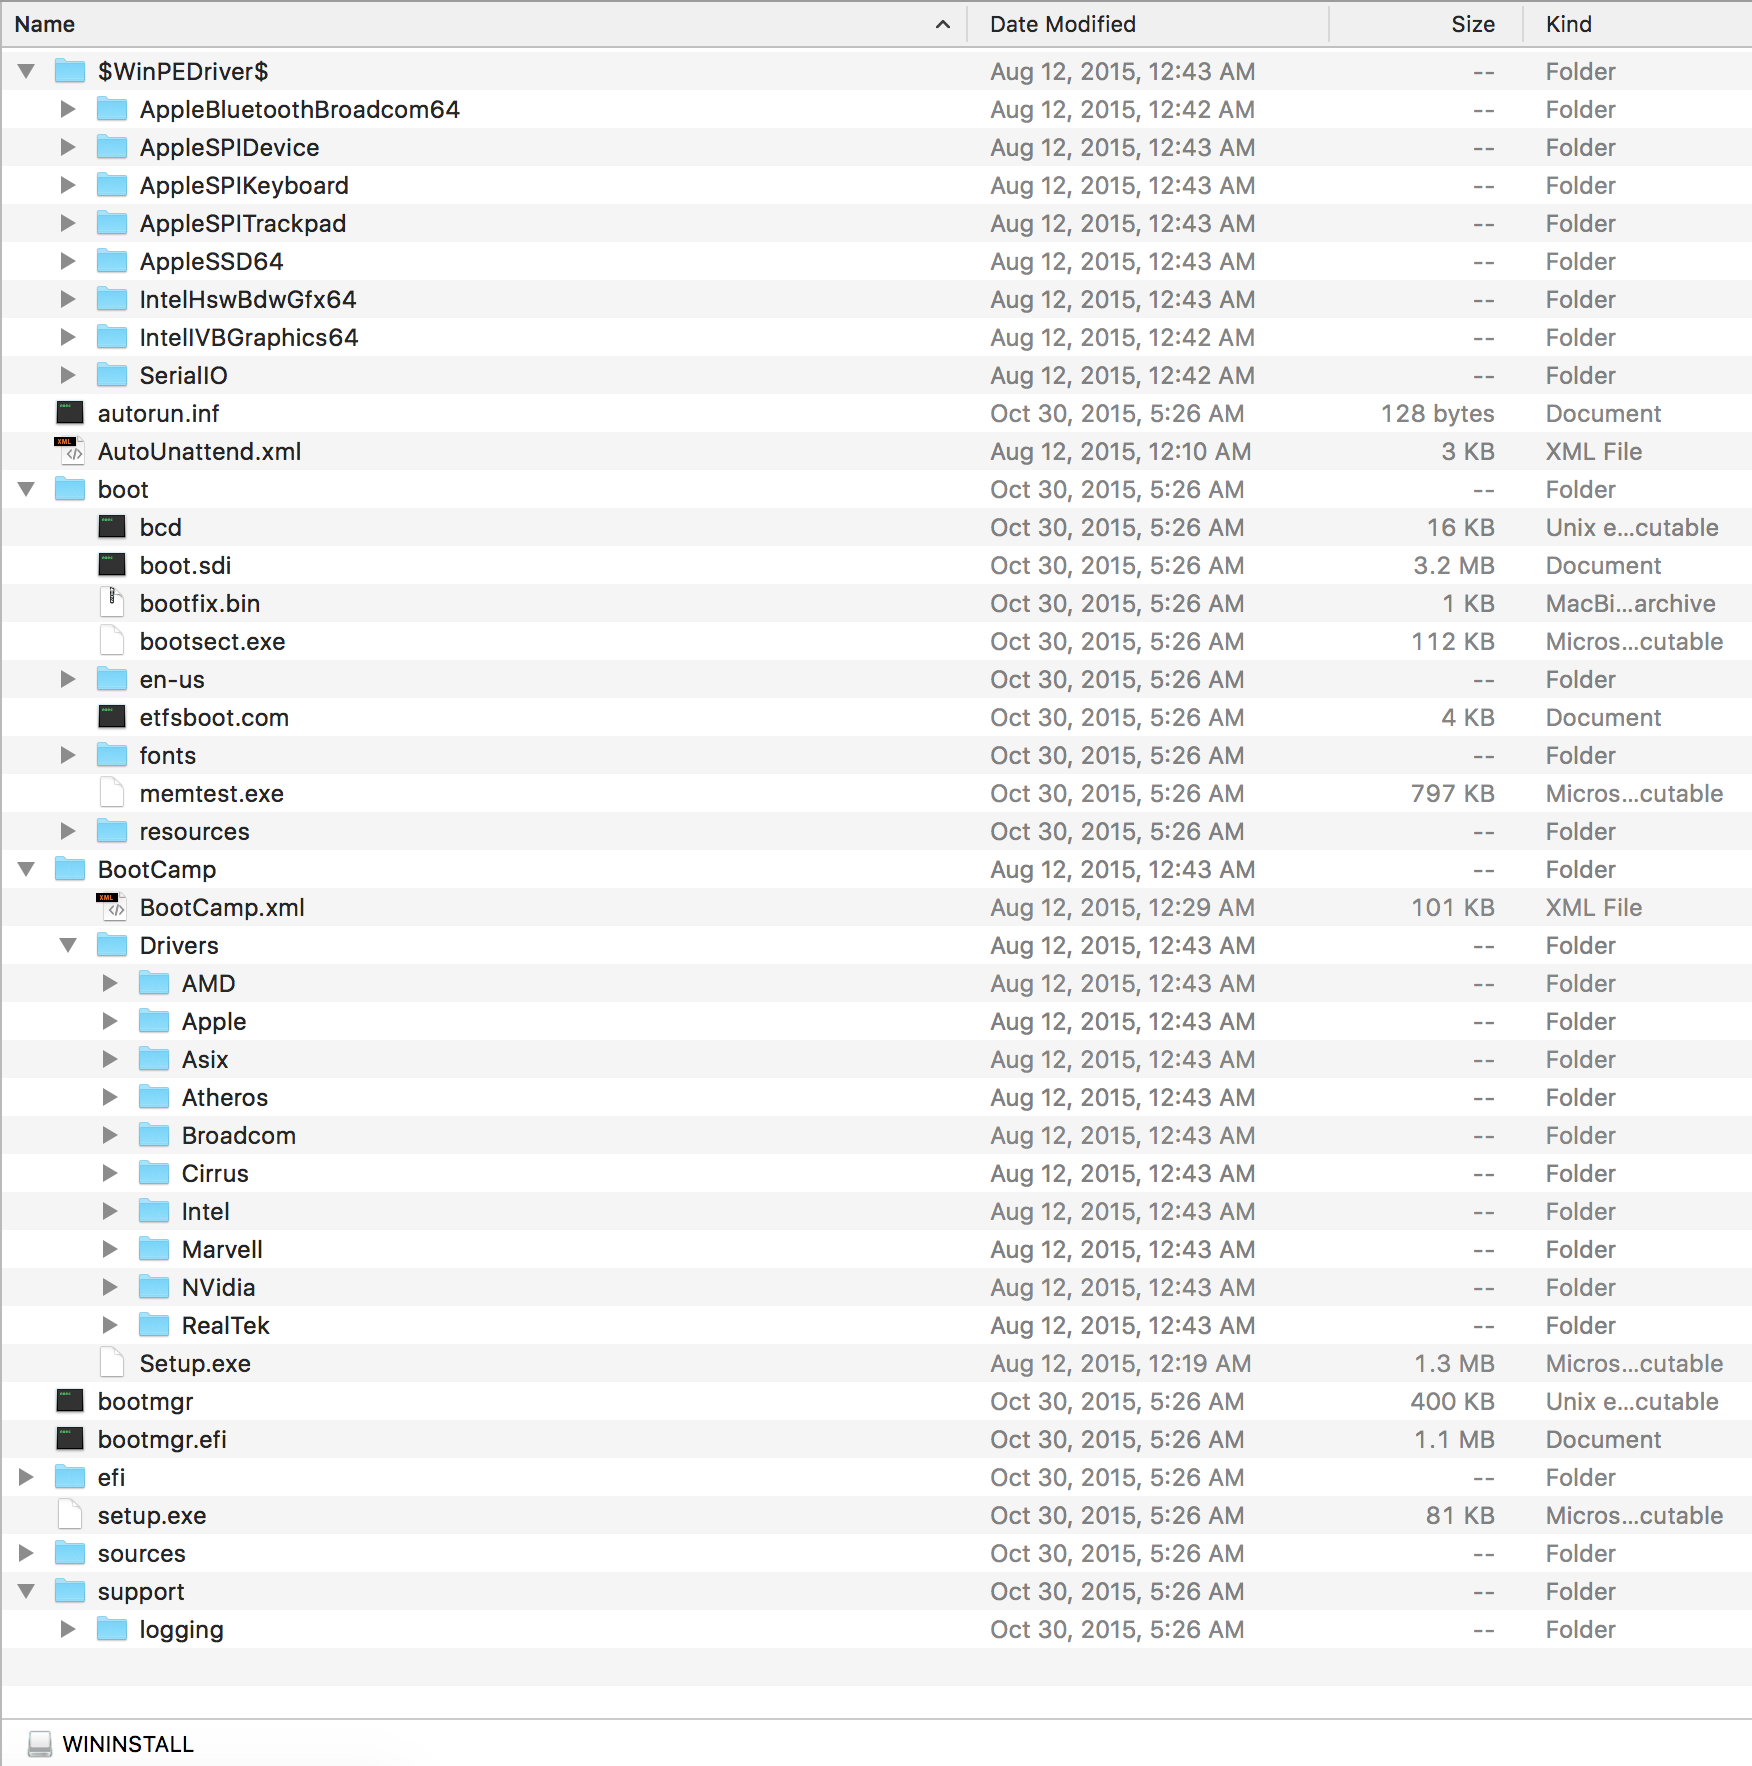Collapse the $WinPEDriver$ folder
This screenshot has height=1766, width=1752.
26,71
